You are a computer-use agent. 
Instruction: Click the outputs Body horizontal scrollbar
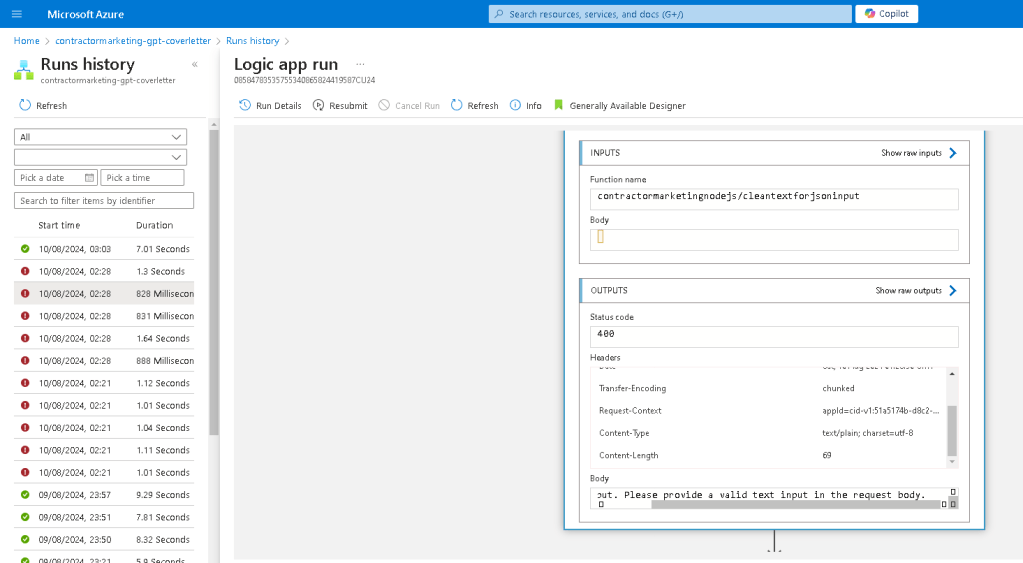coord(795,504)
